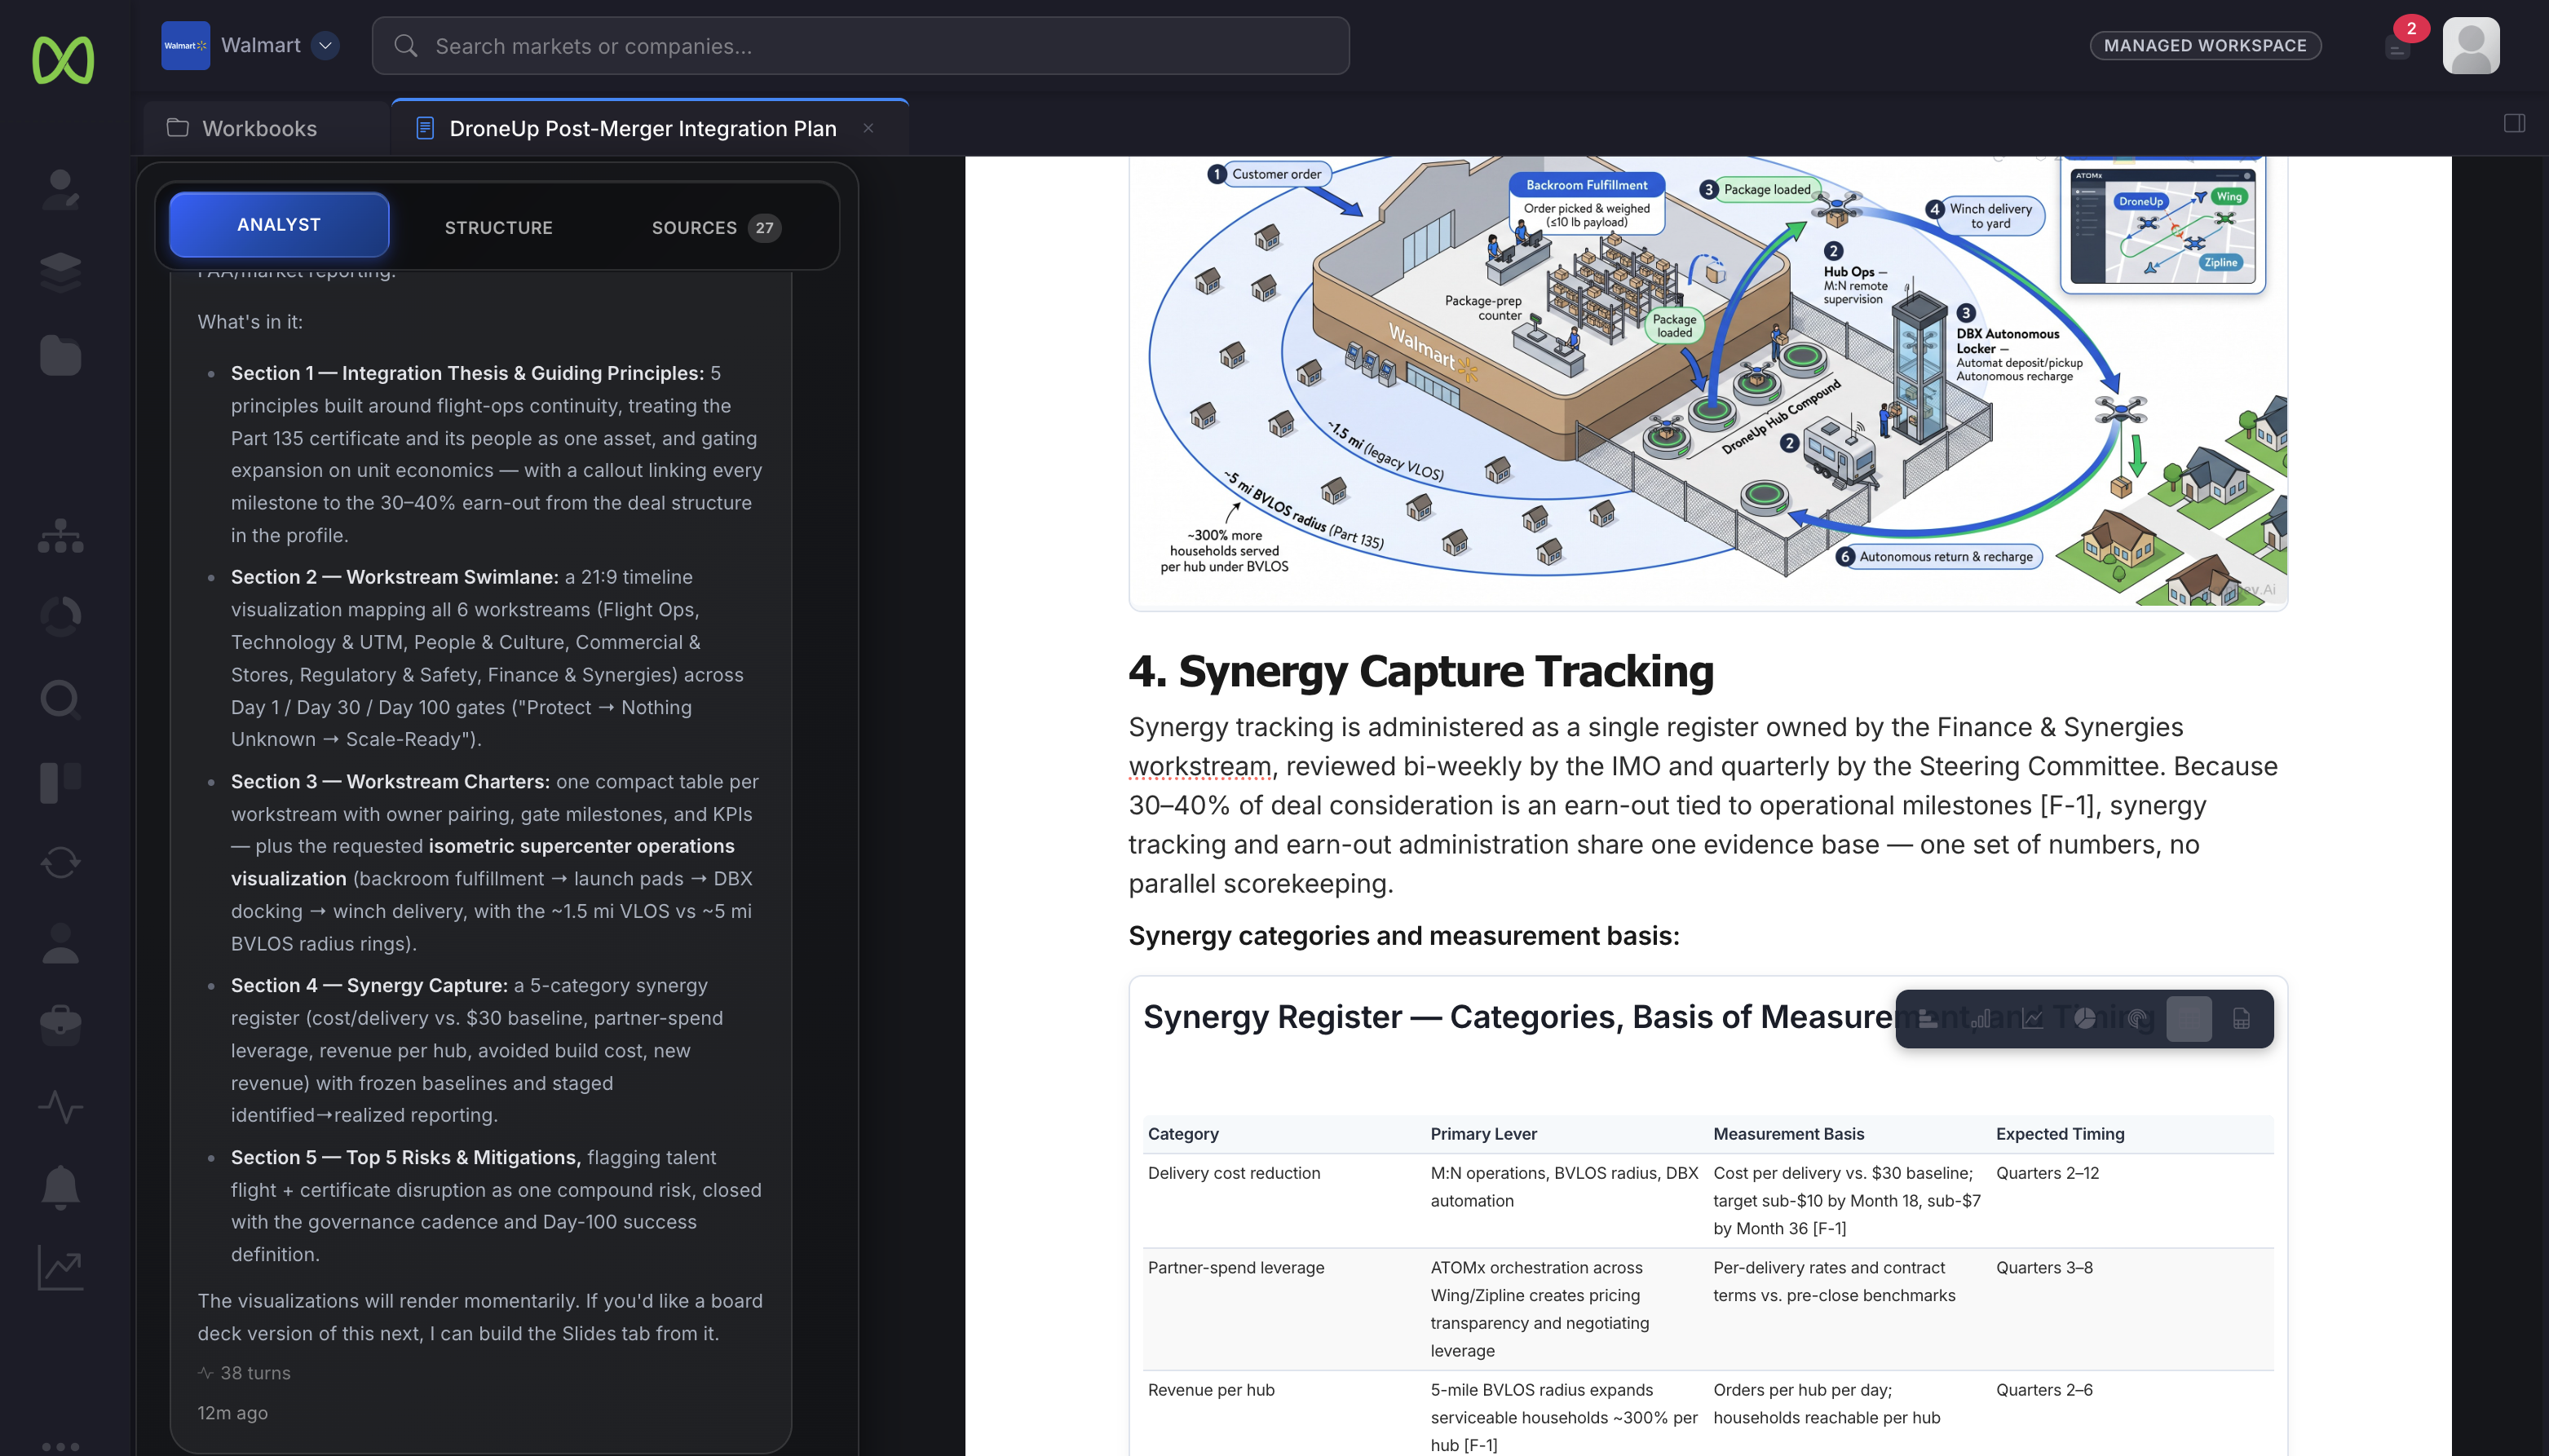Focus the Search markets or companies field
Viewport: 2549px width, 1456px height.
[861, 46]
